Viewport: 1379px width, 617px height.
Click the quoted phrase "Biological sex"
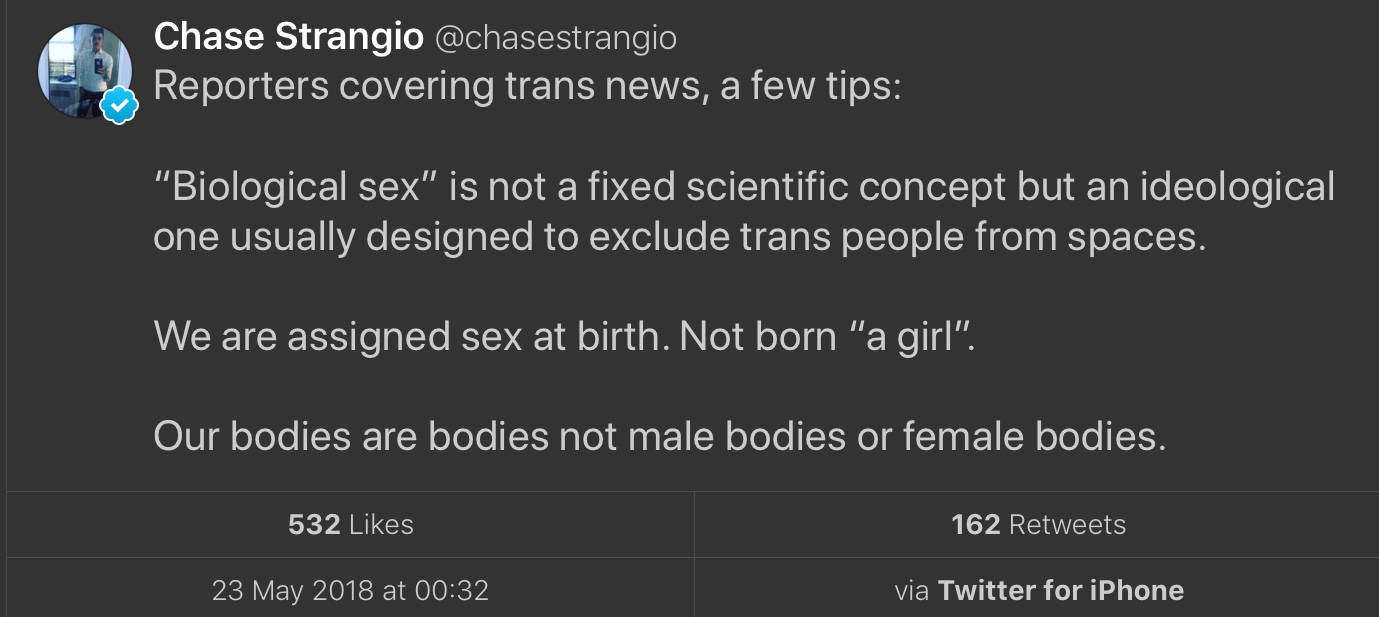click(296, 187)
